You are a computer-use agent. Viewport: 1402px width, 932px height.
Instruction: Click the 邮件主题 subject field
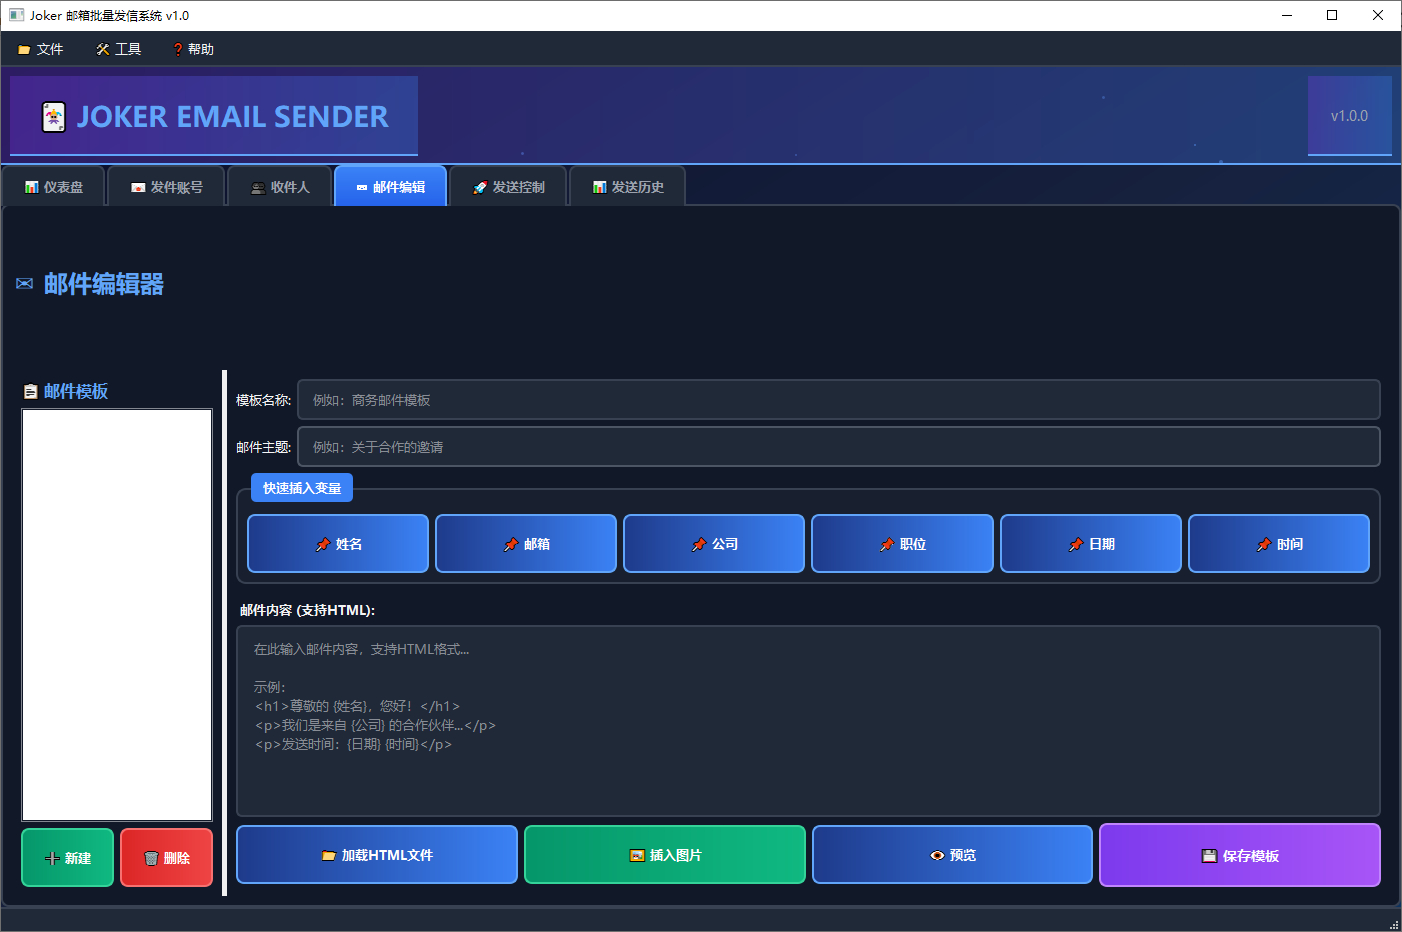pyautogui.click(x=838, y=446)
